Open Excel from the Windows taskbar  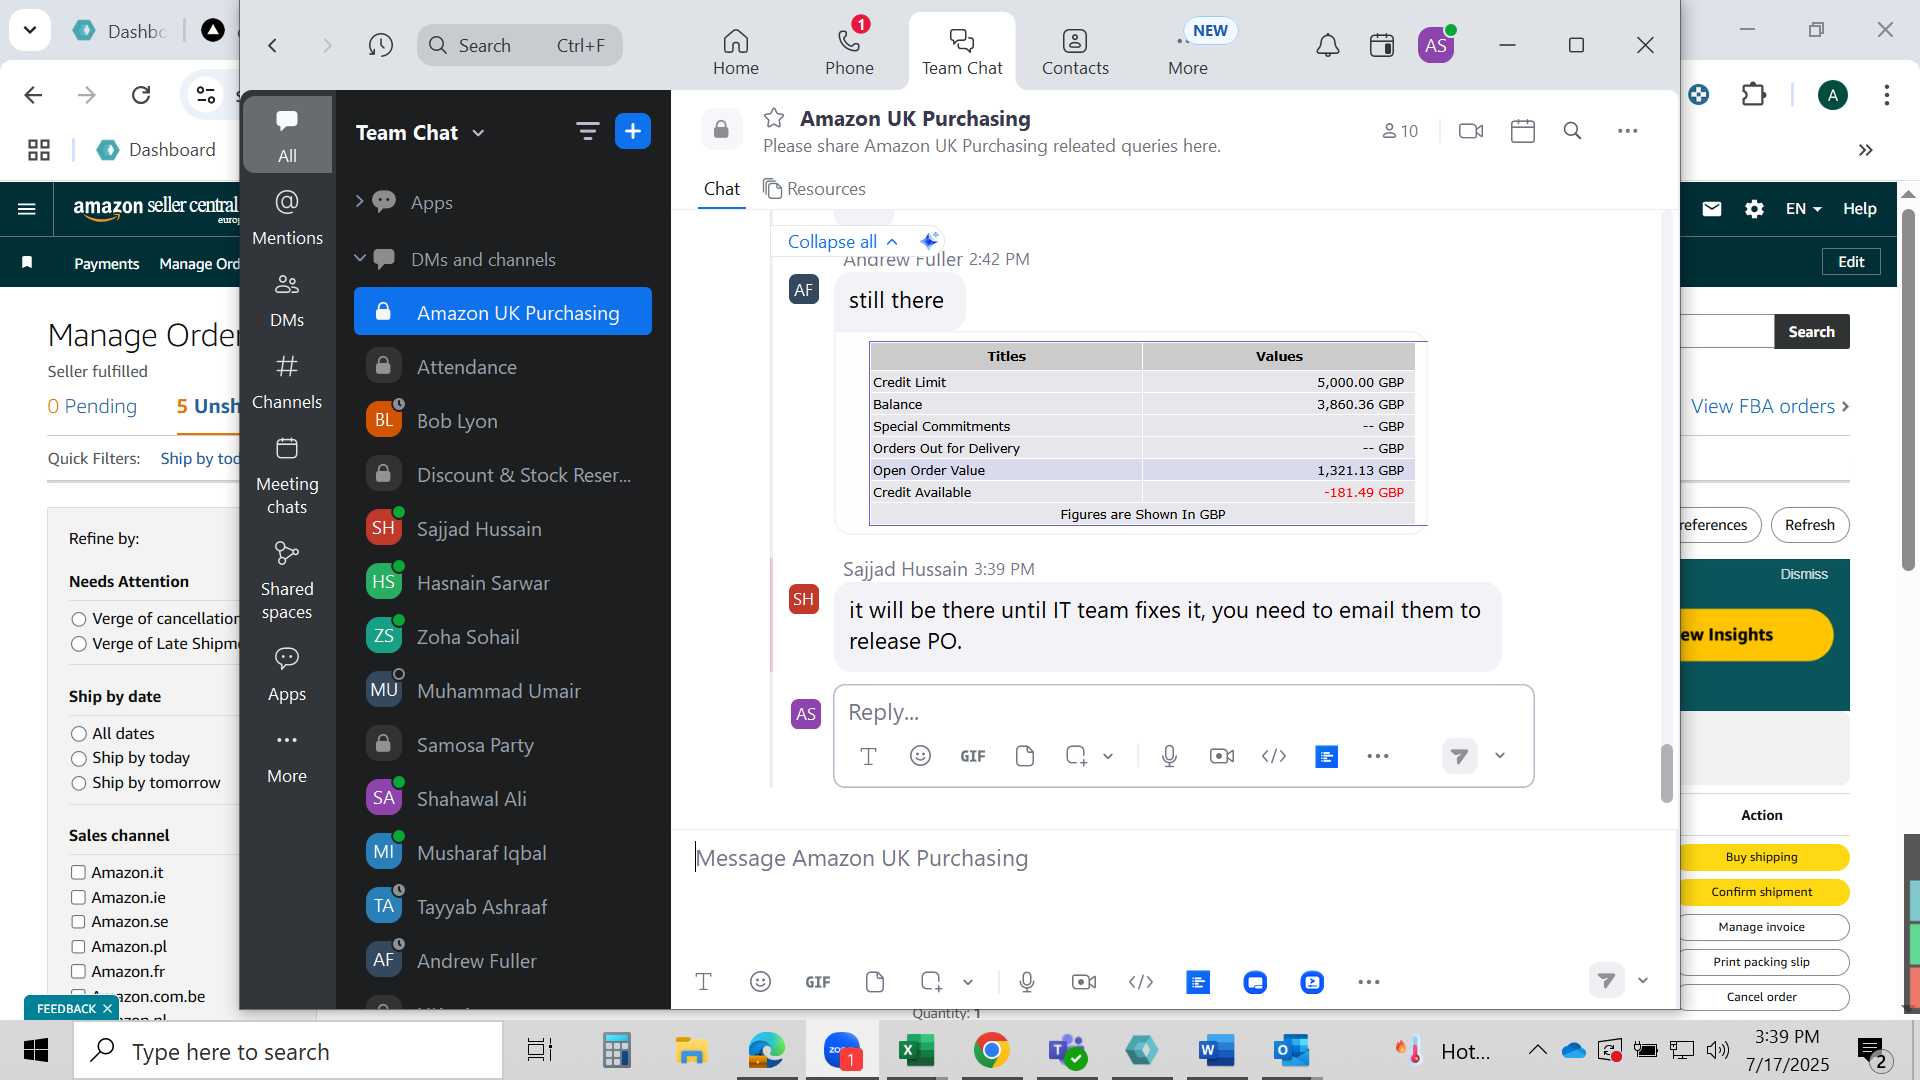click(916, 1051)
